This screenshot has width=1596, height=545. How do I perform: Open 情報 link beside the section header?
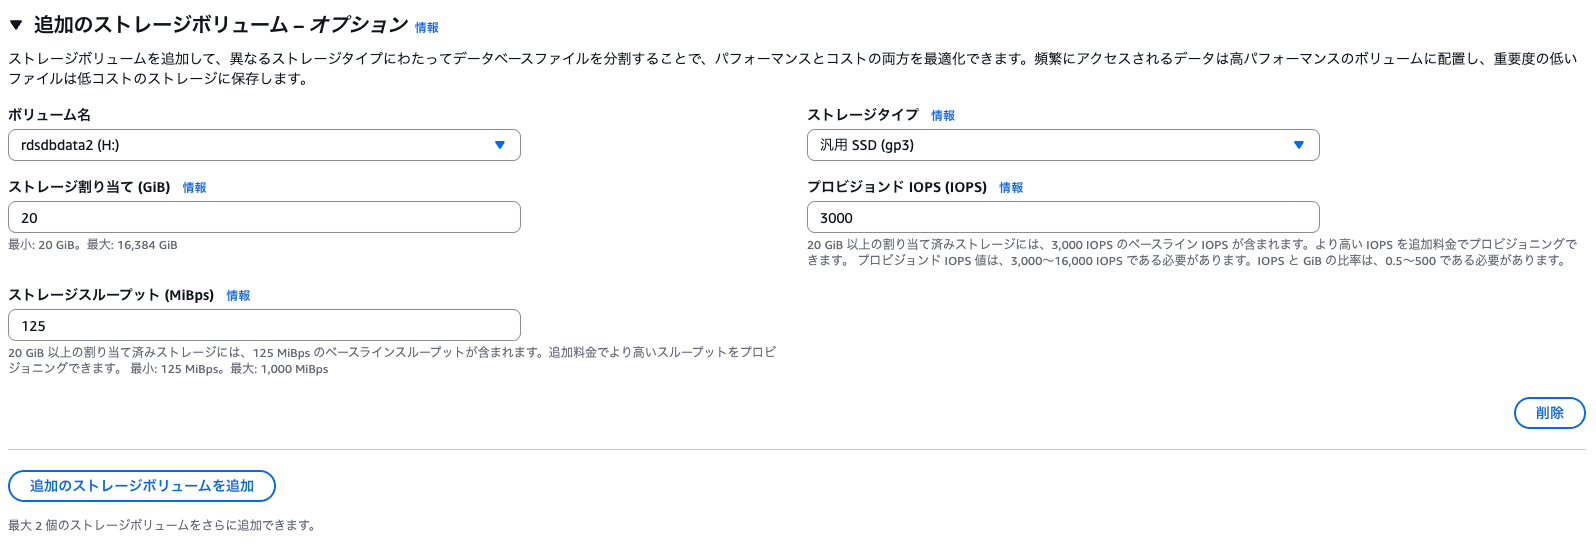click(x=427, y=28)
